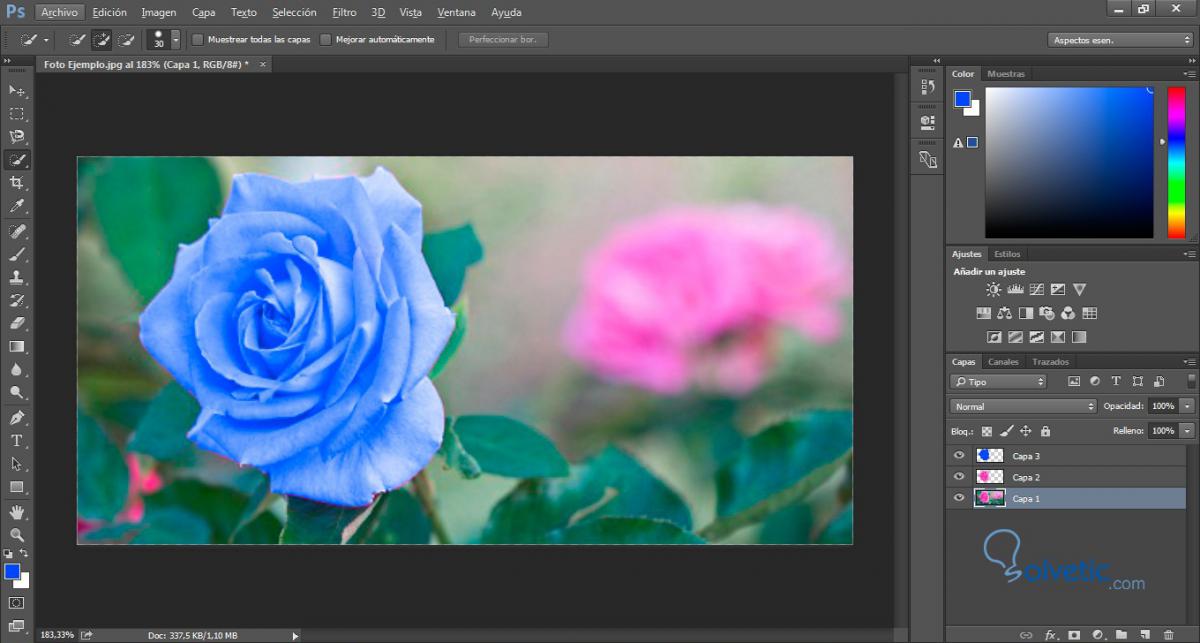1200x643 pixels.
Task: Expand the Opacidad dropdown arrow
Action: 1187,407
